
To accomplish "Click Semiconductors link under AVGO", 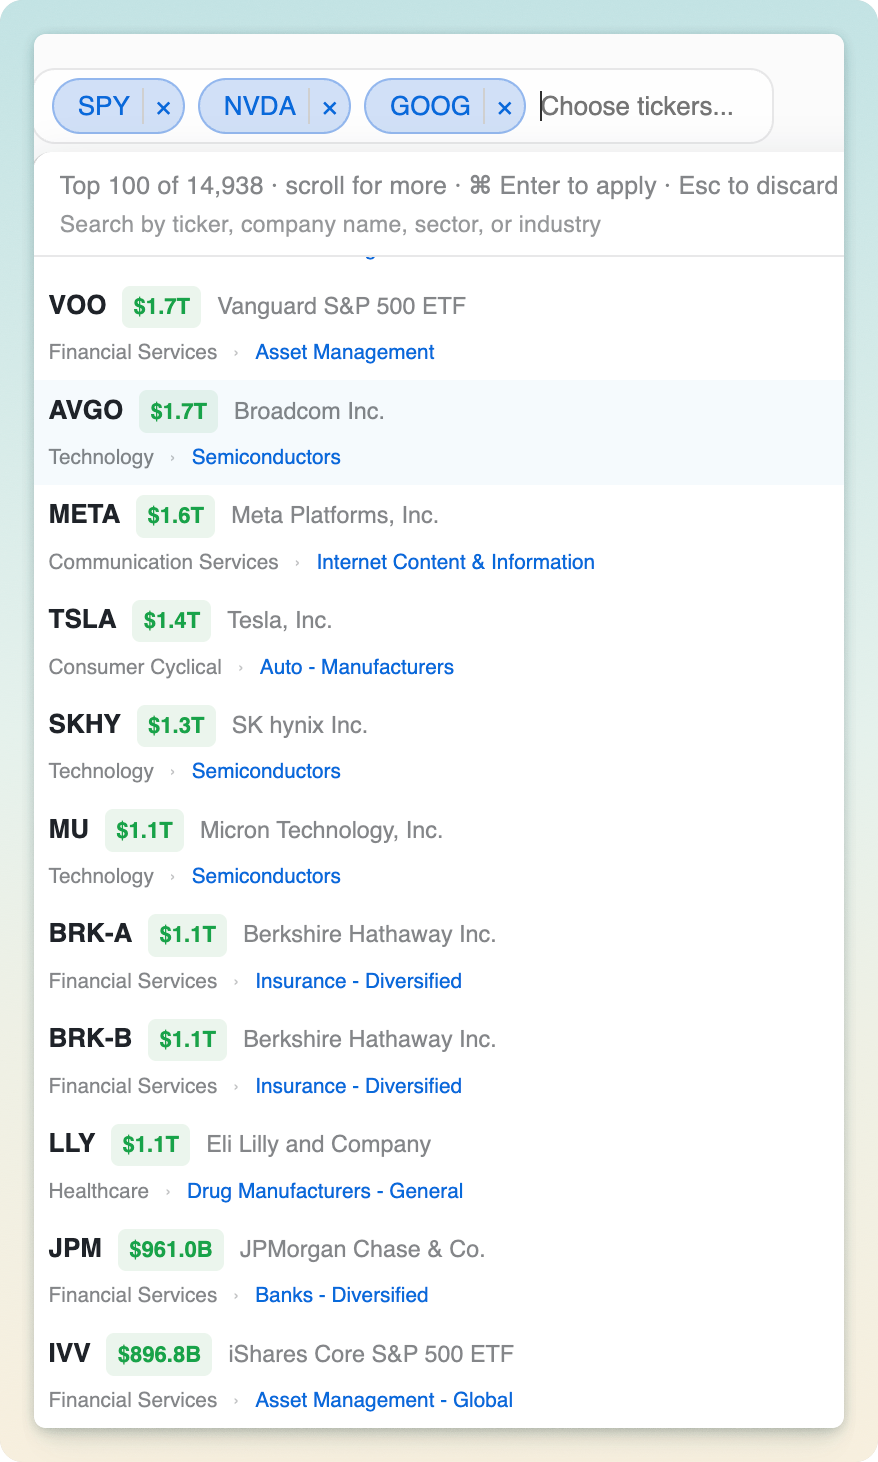I will [266, 457].
